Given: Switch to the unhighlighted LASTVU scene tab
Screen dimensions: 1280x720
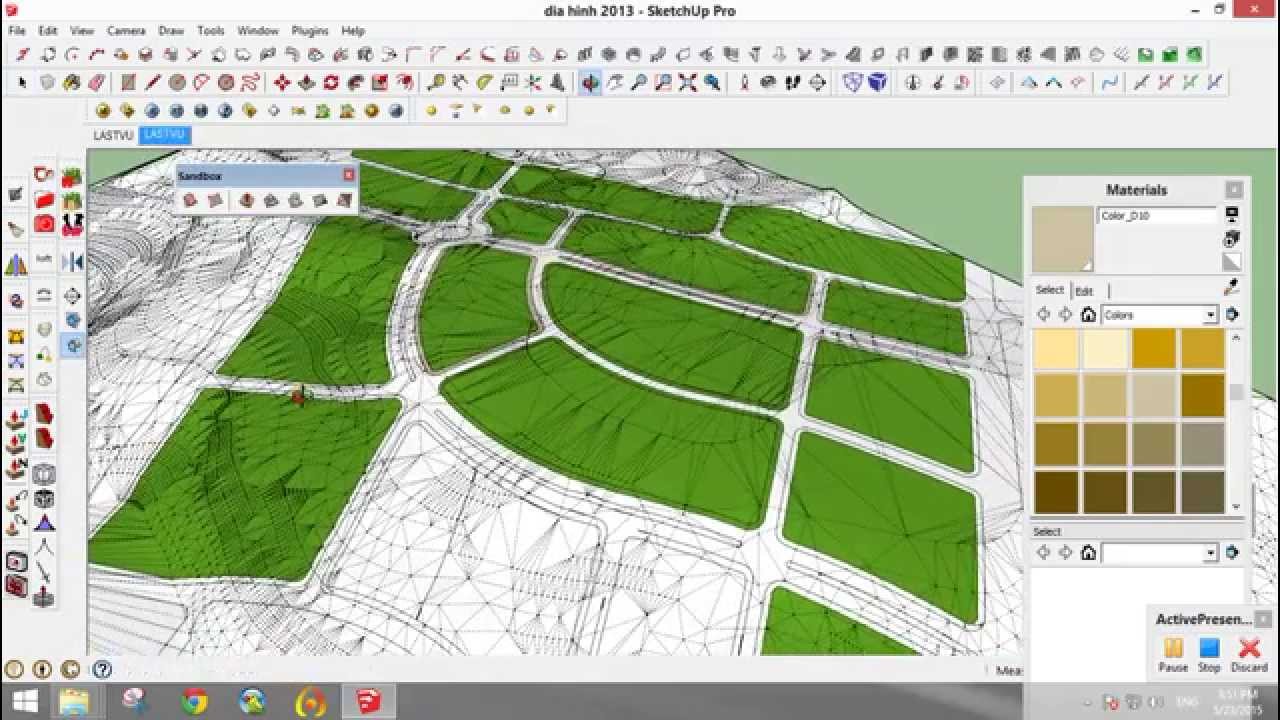Looking at the screenshot, I should tap(112, 135).
